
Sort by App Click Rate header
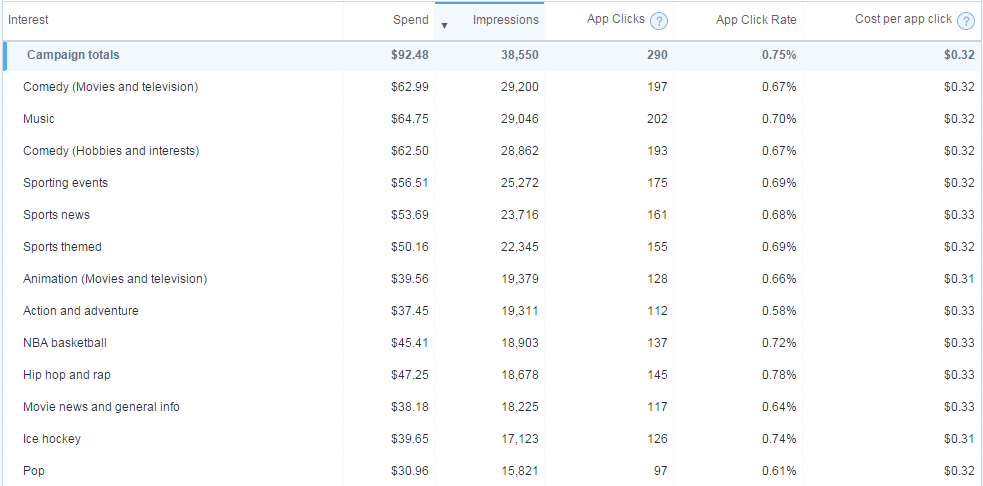756,20
